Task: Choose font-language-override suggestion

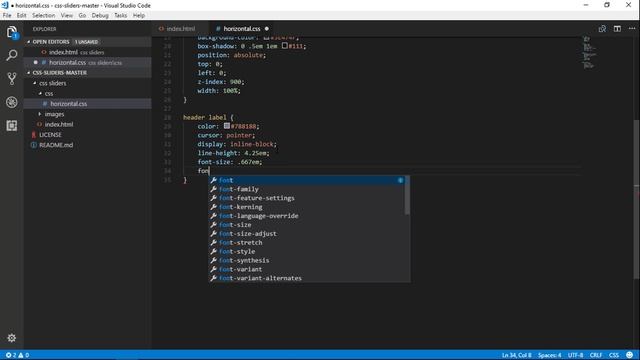Action: (307, 216)
